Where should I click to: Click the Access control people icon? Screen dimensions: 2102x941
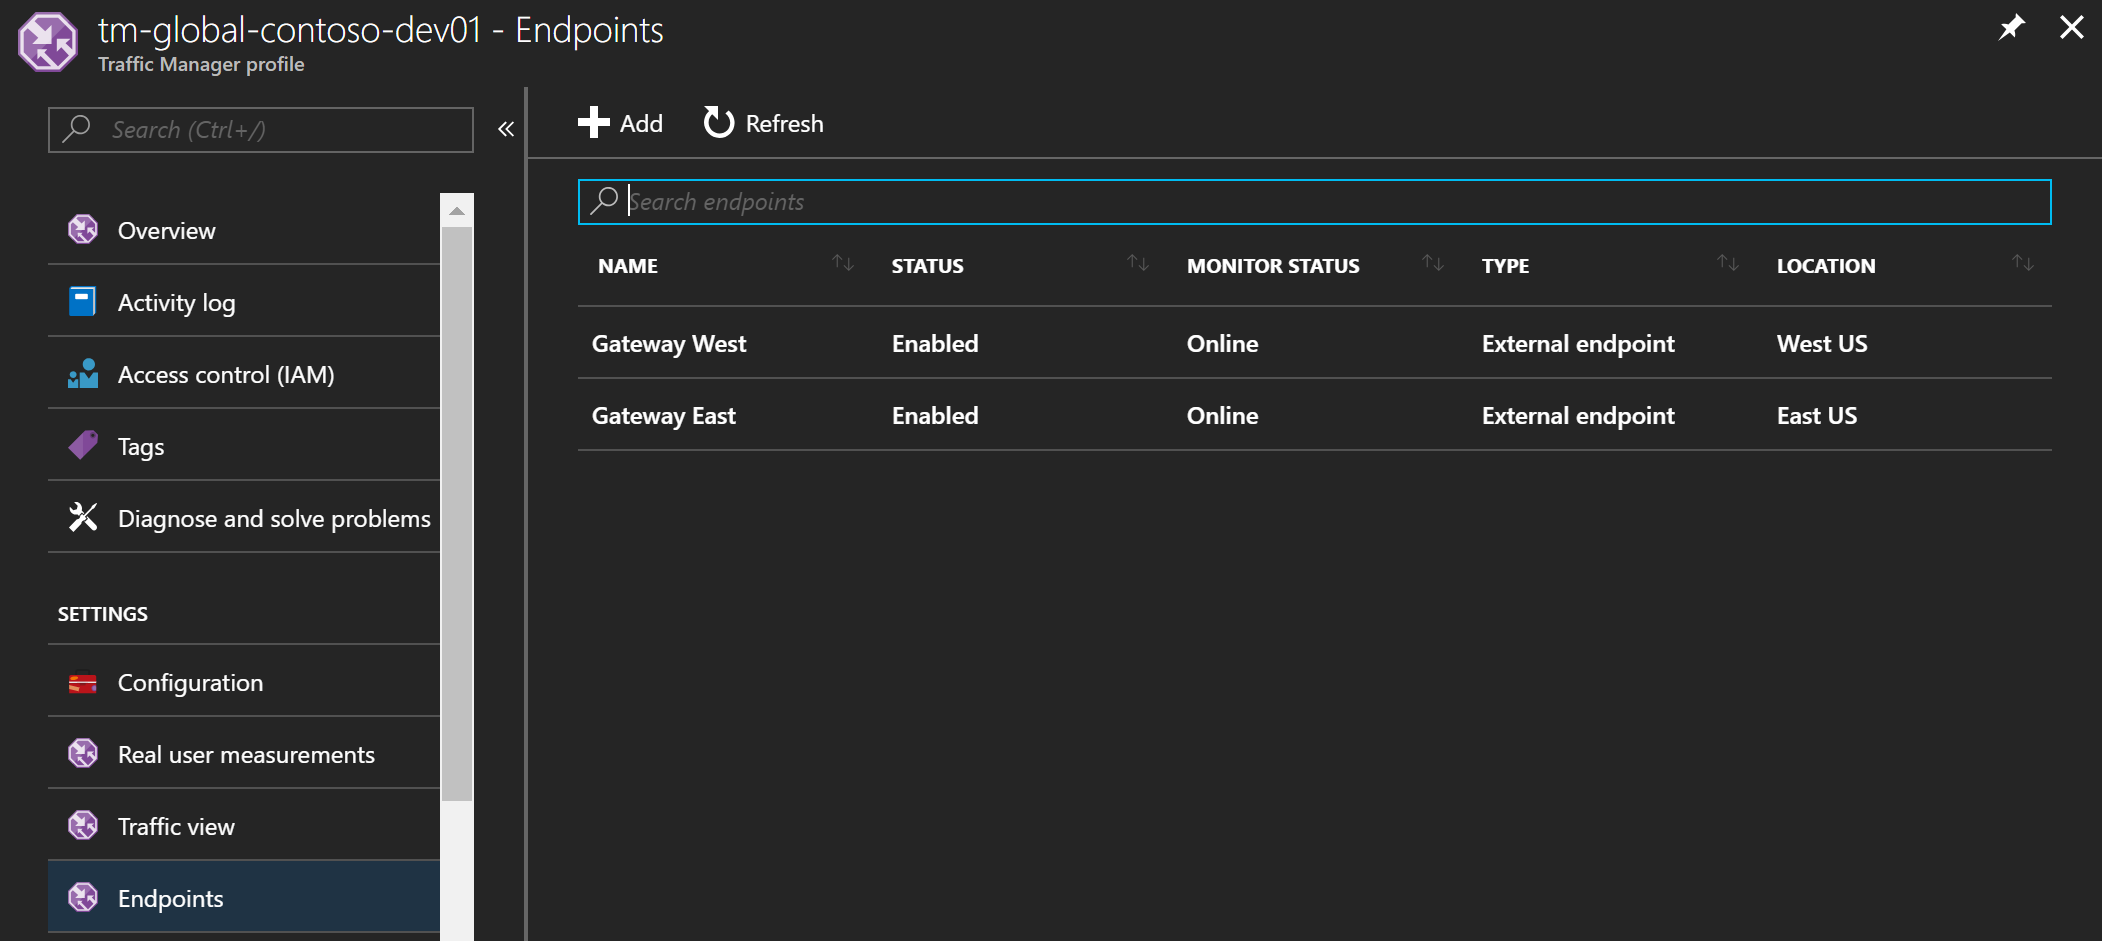tap(83, 373)
